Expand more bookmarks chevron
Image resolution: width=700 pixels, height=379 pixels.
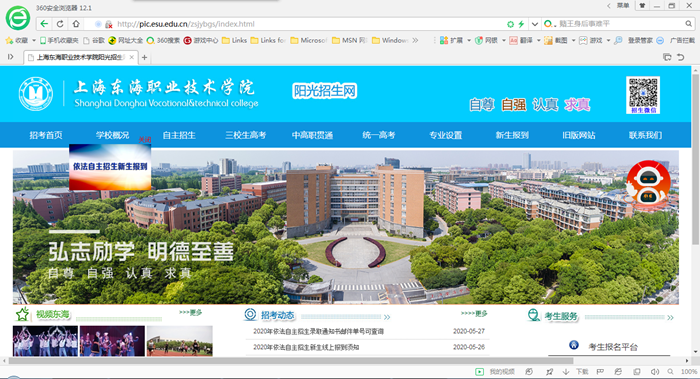click(x=416, y=40)
